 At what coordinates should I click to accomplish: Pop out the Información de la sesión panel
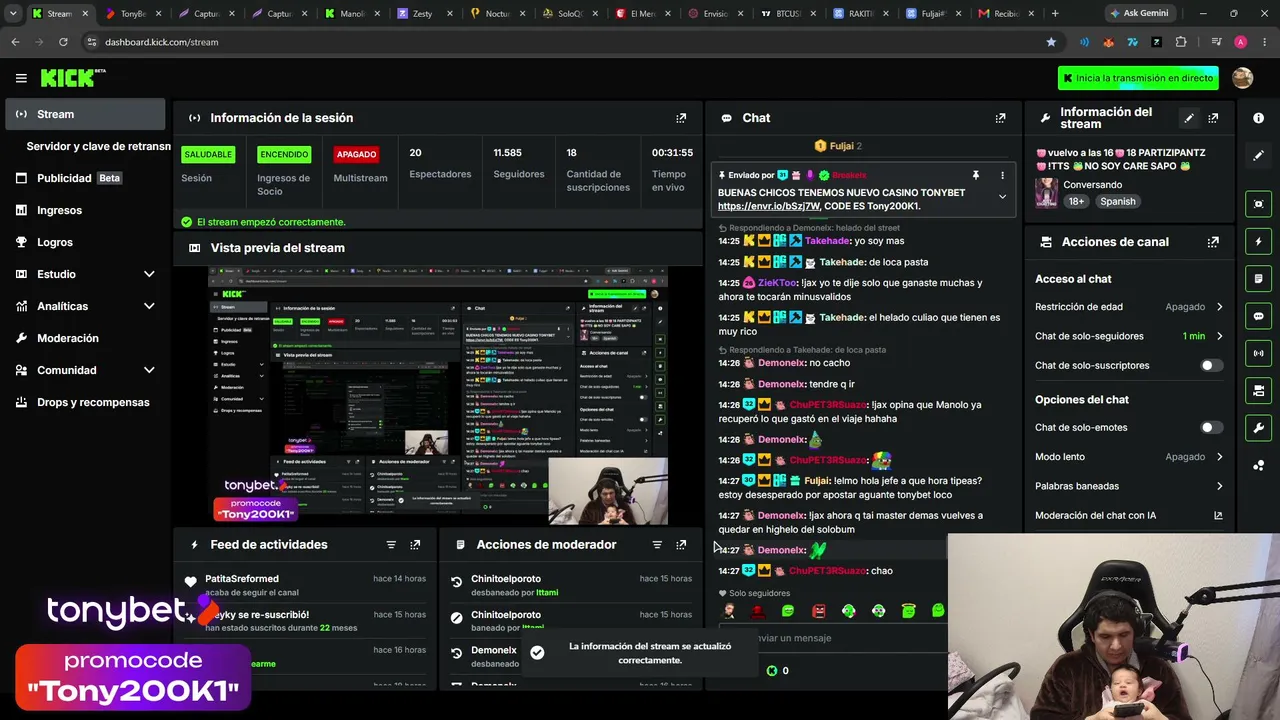pyautogui.click(x=681, y=118)
